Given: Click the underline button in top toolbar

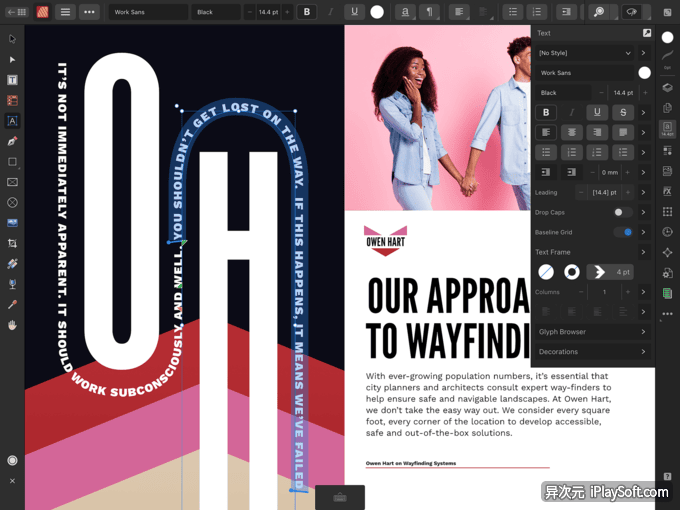Looking at the screenshot, I should 355,12.
